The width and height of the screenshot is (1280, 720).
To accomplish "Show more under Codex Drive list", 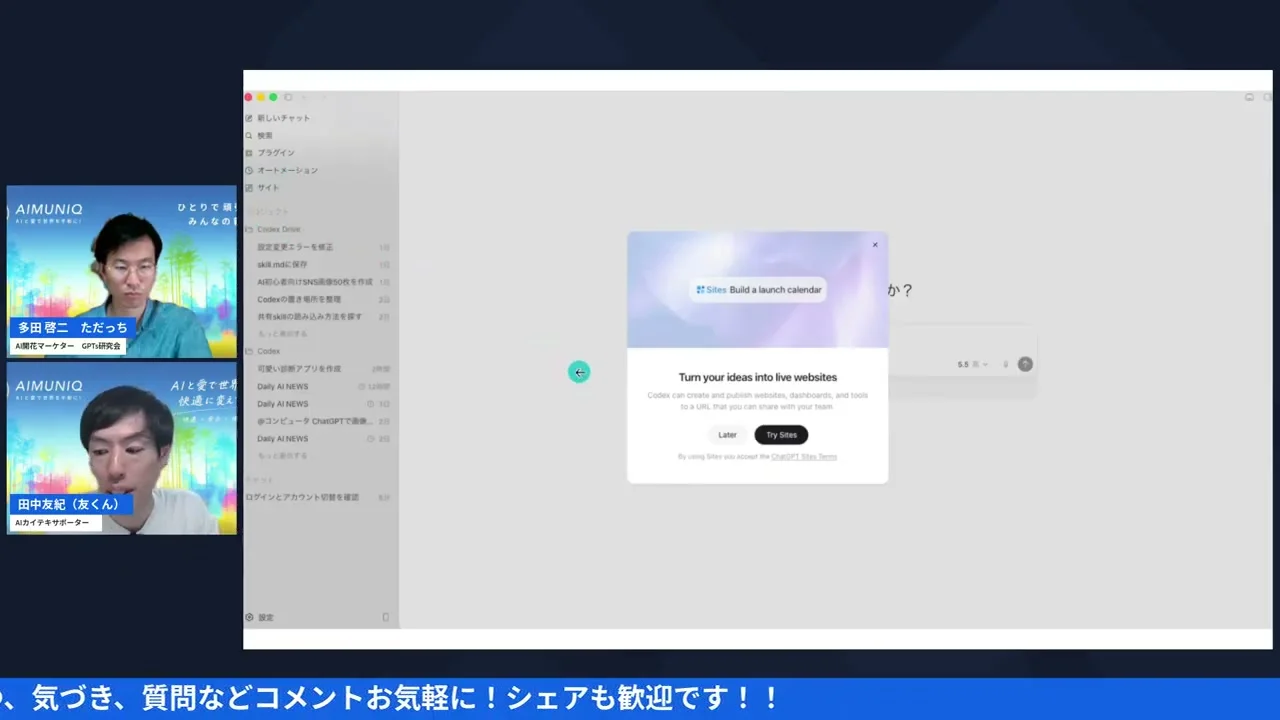I will (x=282, y=333).
